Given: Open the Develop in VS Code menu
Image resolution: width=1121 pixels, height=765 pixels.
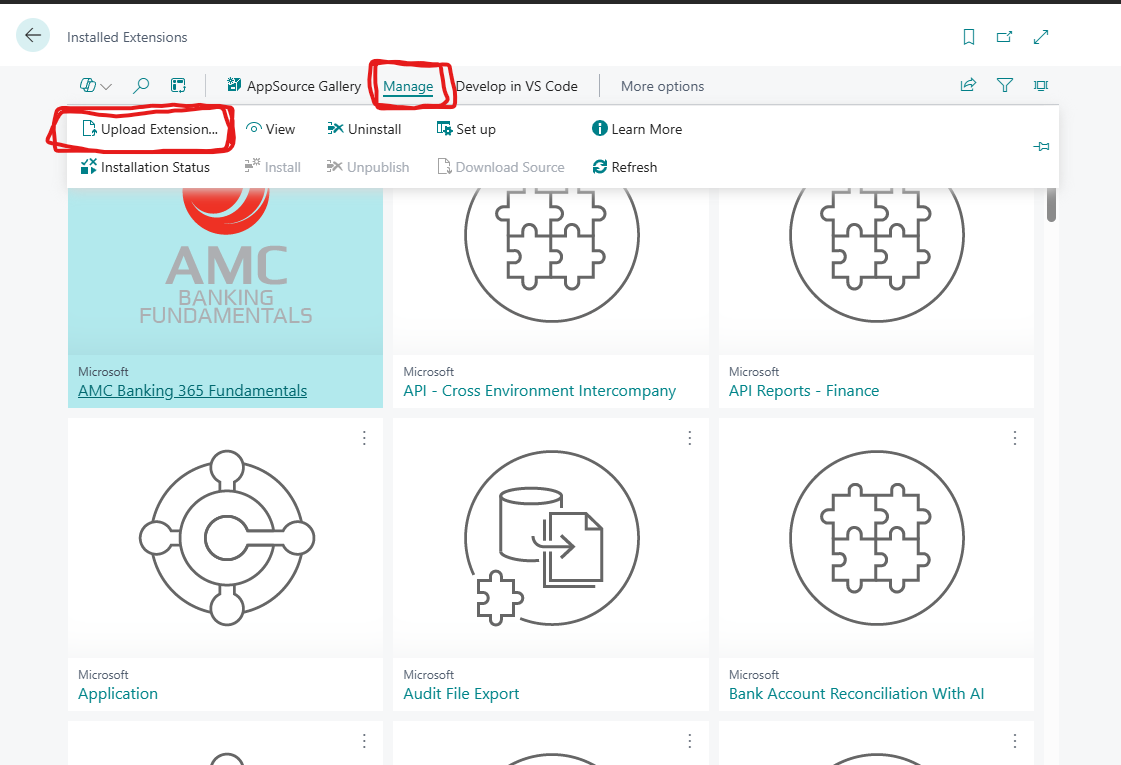Looking at the screenshot, I should (x=517, y=87).
